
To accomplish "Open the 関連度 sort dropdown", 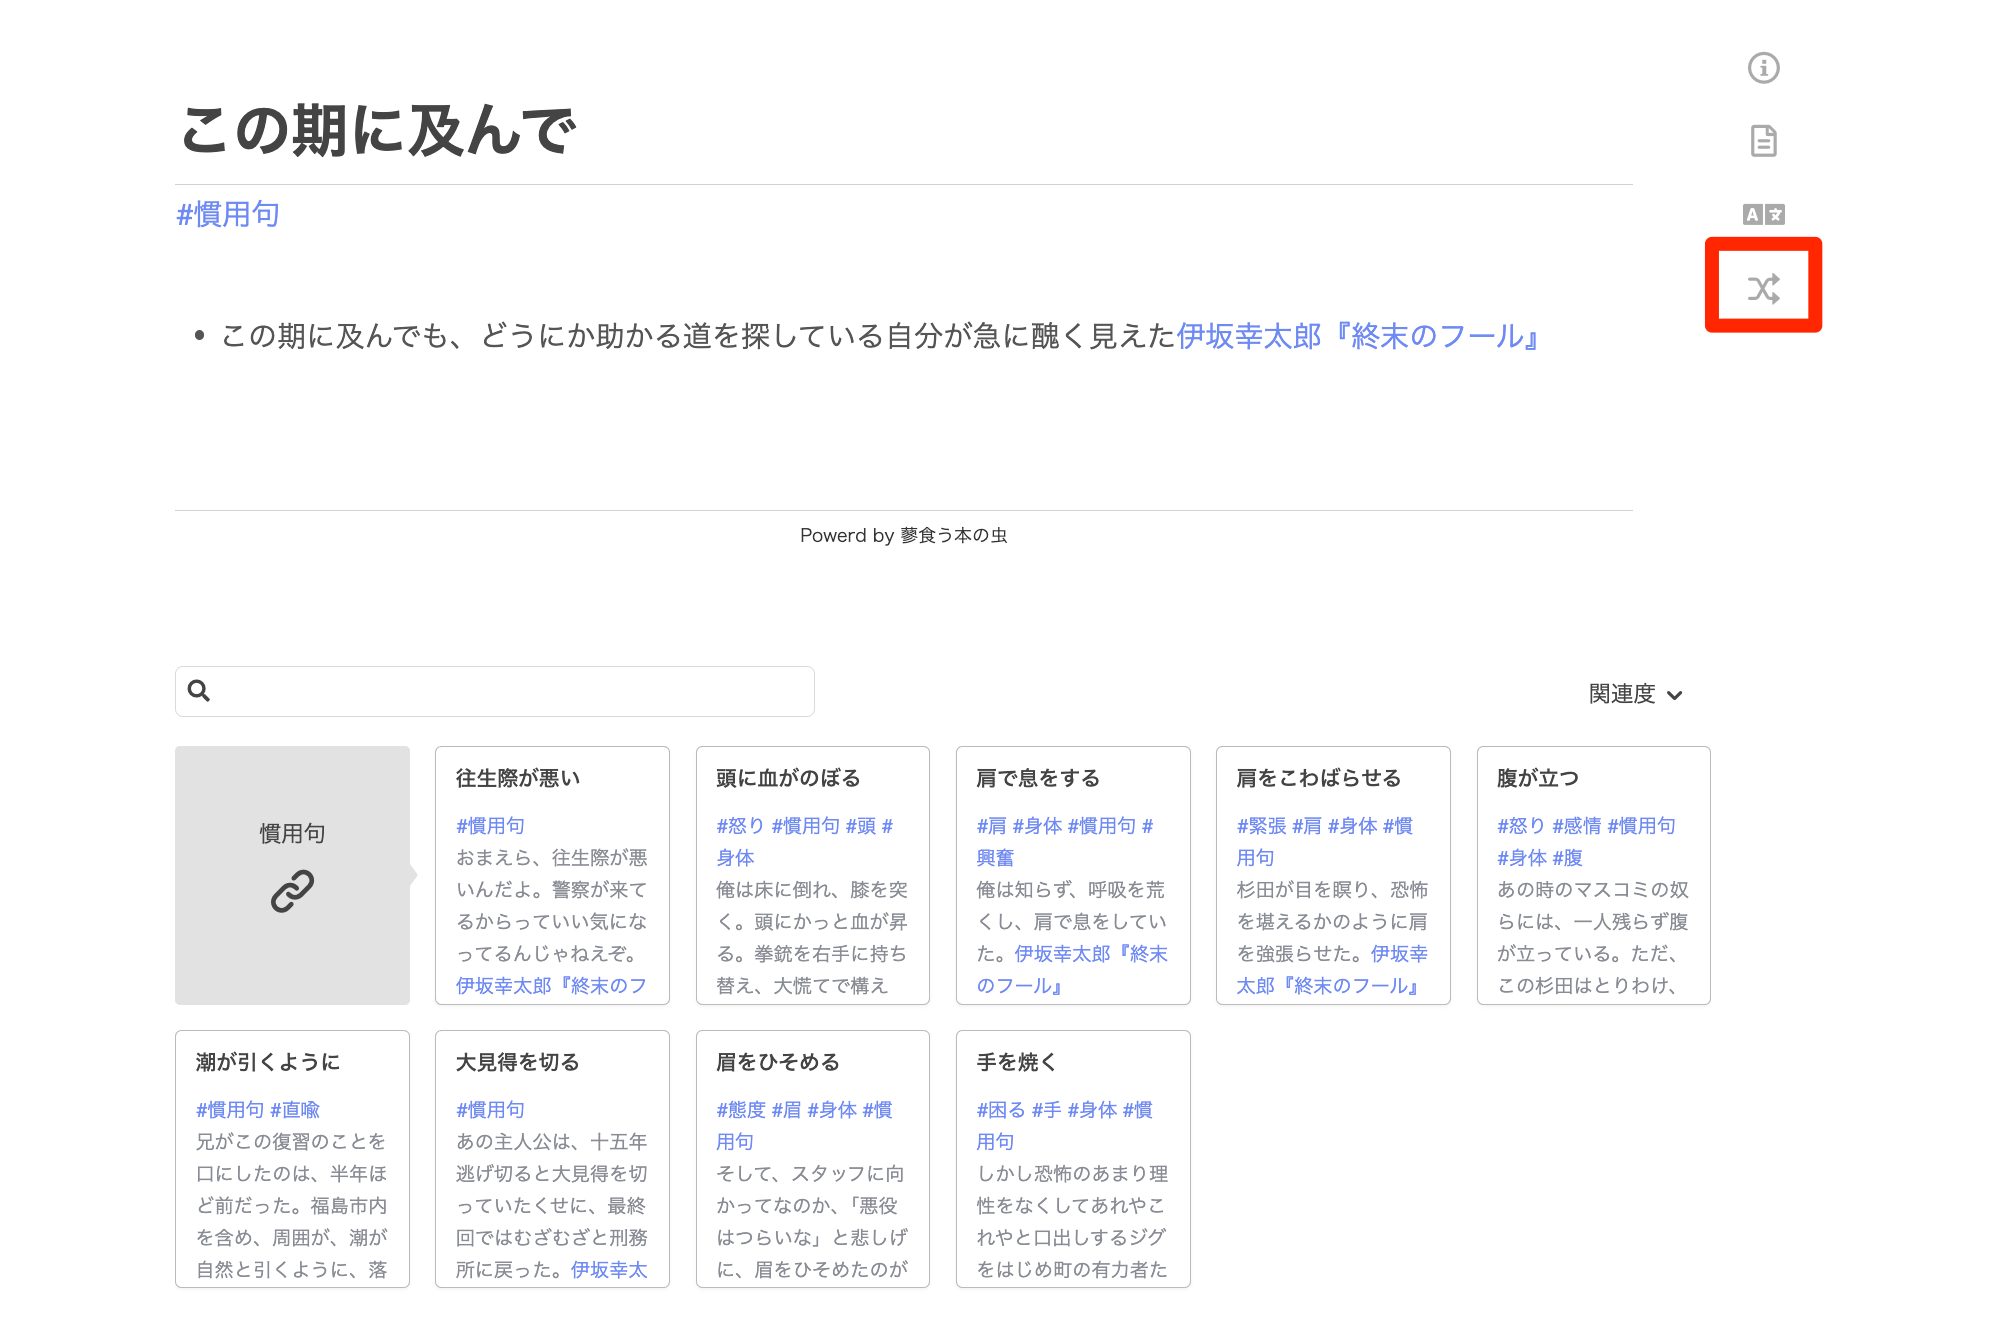I will coord(1635,694).
